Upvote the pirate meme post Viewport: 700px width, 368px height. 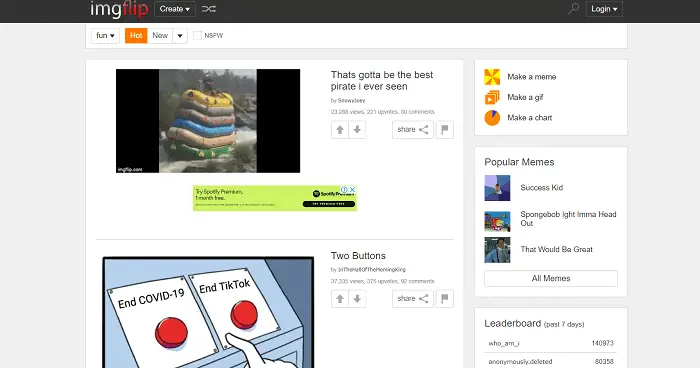[x=340, y=130]
